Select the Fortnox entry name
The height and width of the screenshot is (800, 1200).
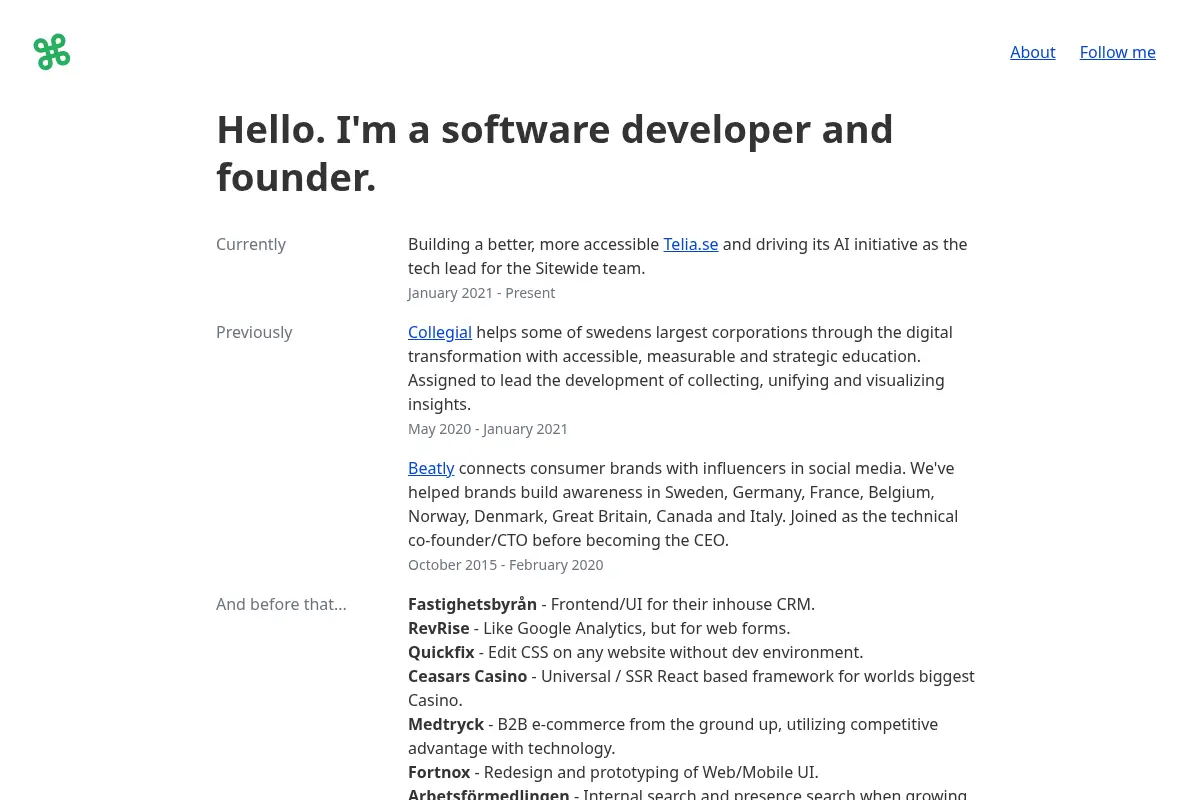pos(439,772)
